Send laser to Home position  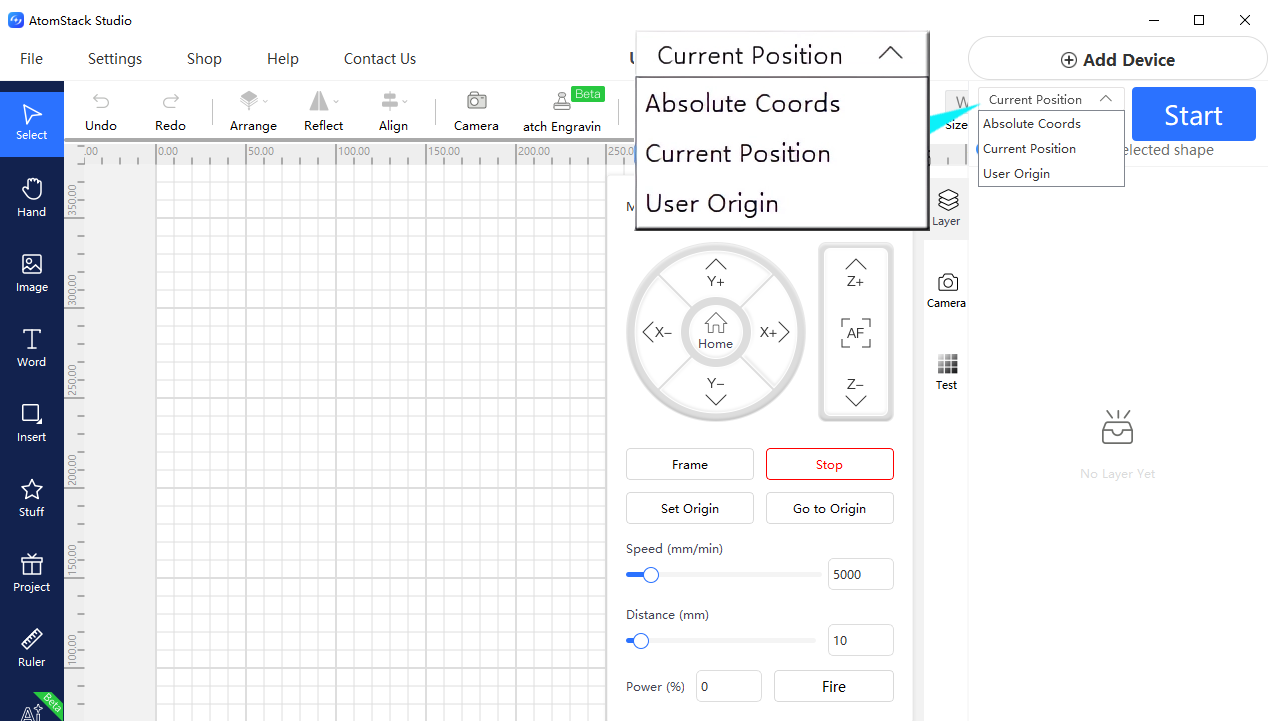click(x=716, y=332)
